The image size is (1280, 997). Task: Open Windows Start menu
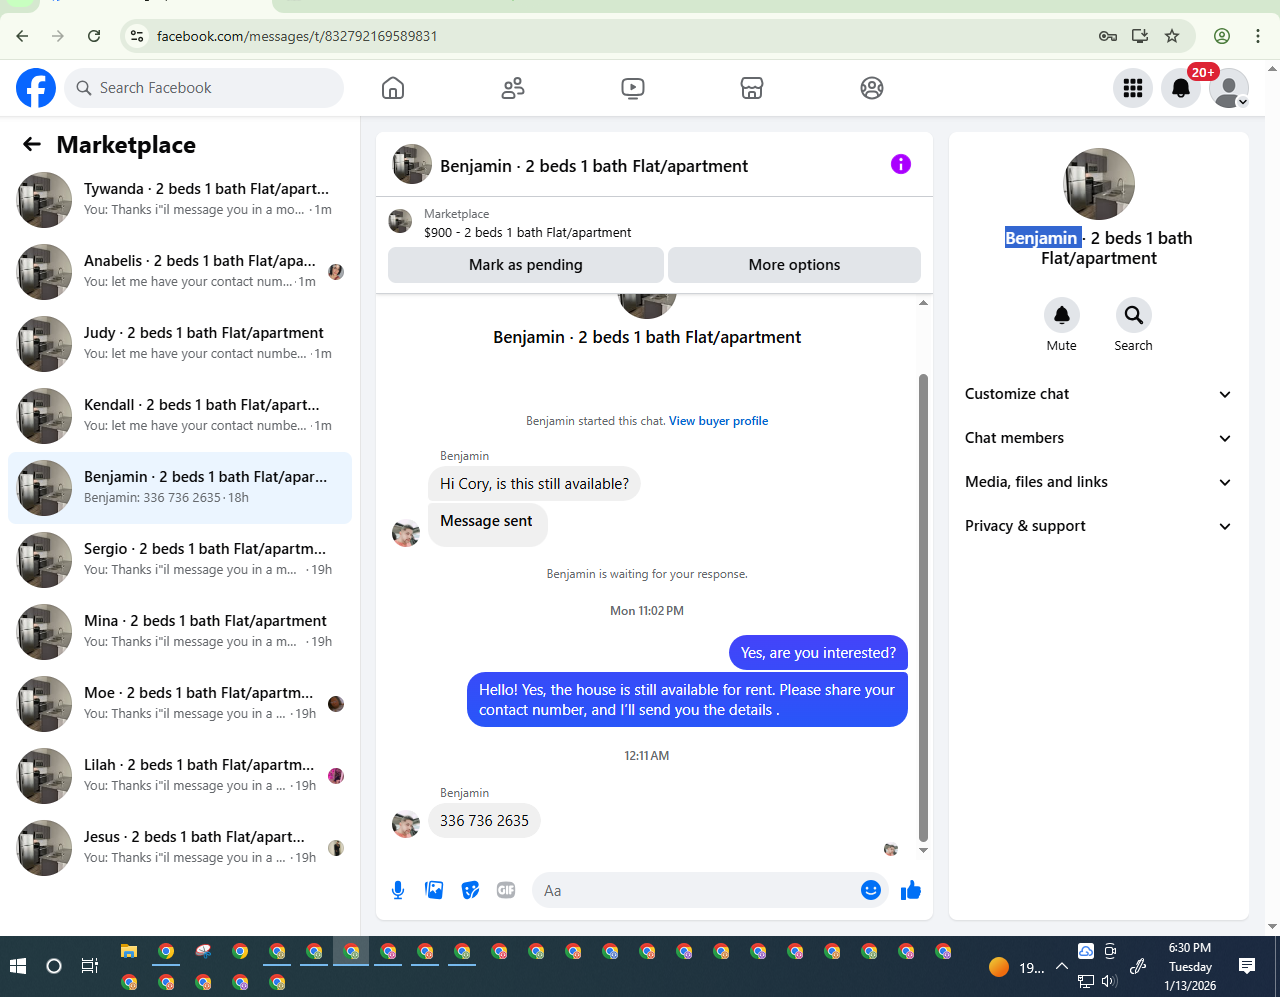tap(18, 966)
